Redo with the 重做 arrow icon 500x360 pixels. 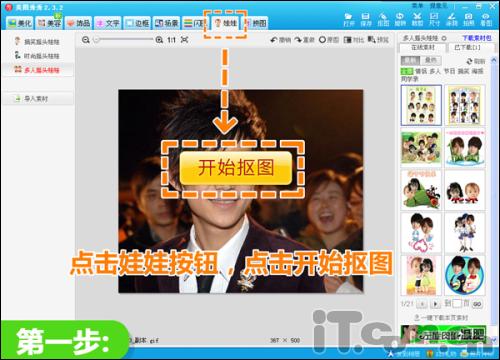pos(304,40)
